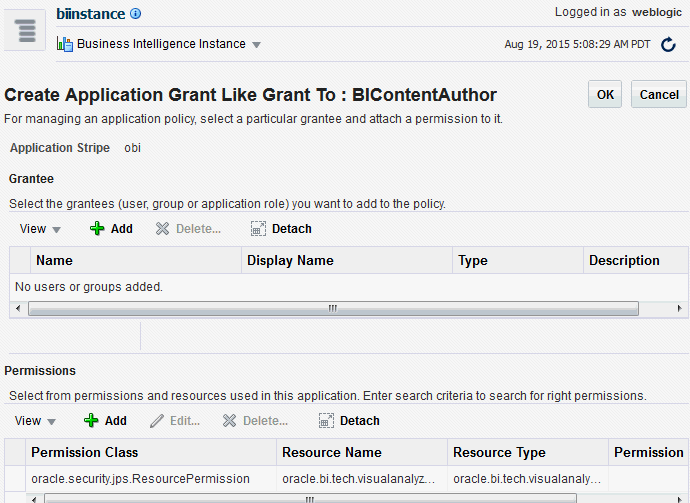Click the biinstance info icon
690x503 pixels.
[x=136, y=14]
